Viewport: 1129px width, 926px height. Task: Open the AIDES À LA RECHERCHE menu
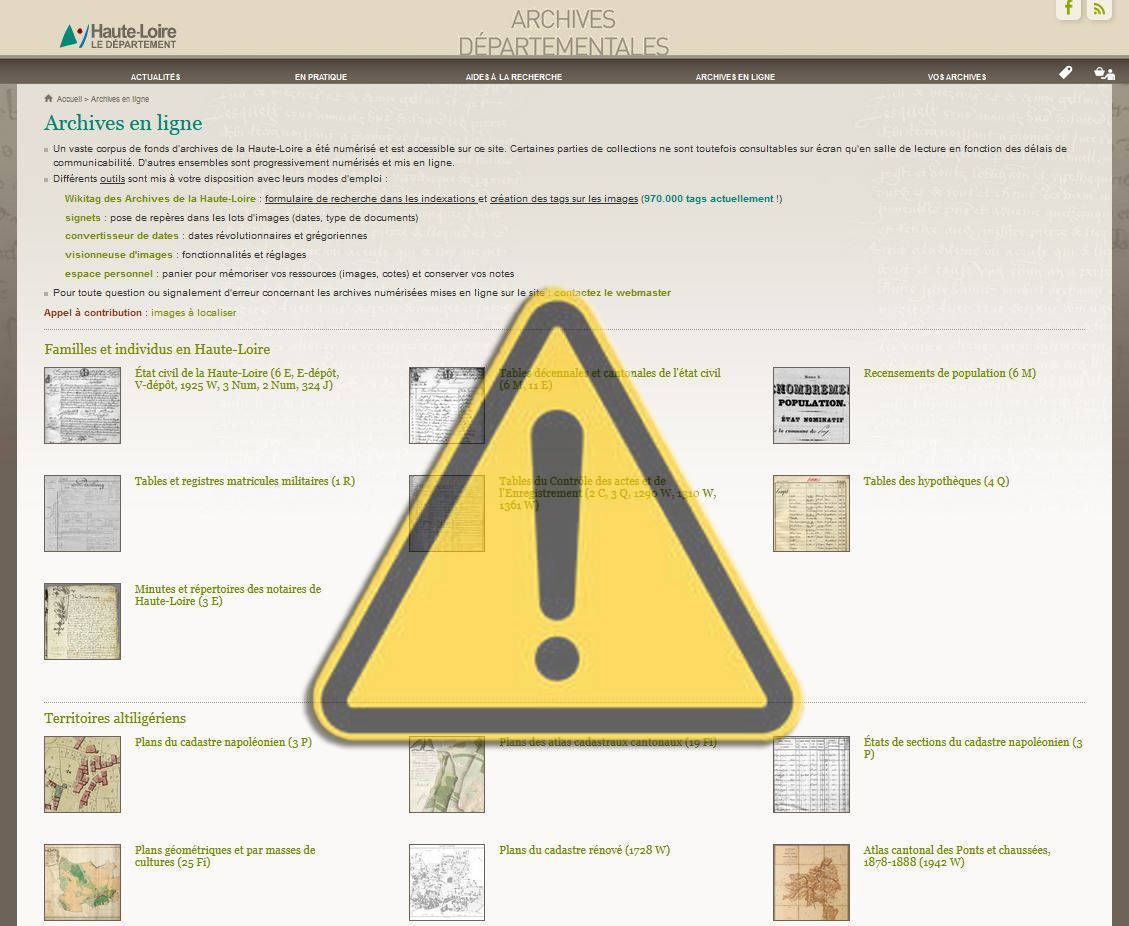[x=513, y=76]
